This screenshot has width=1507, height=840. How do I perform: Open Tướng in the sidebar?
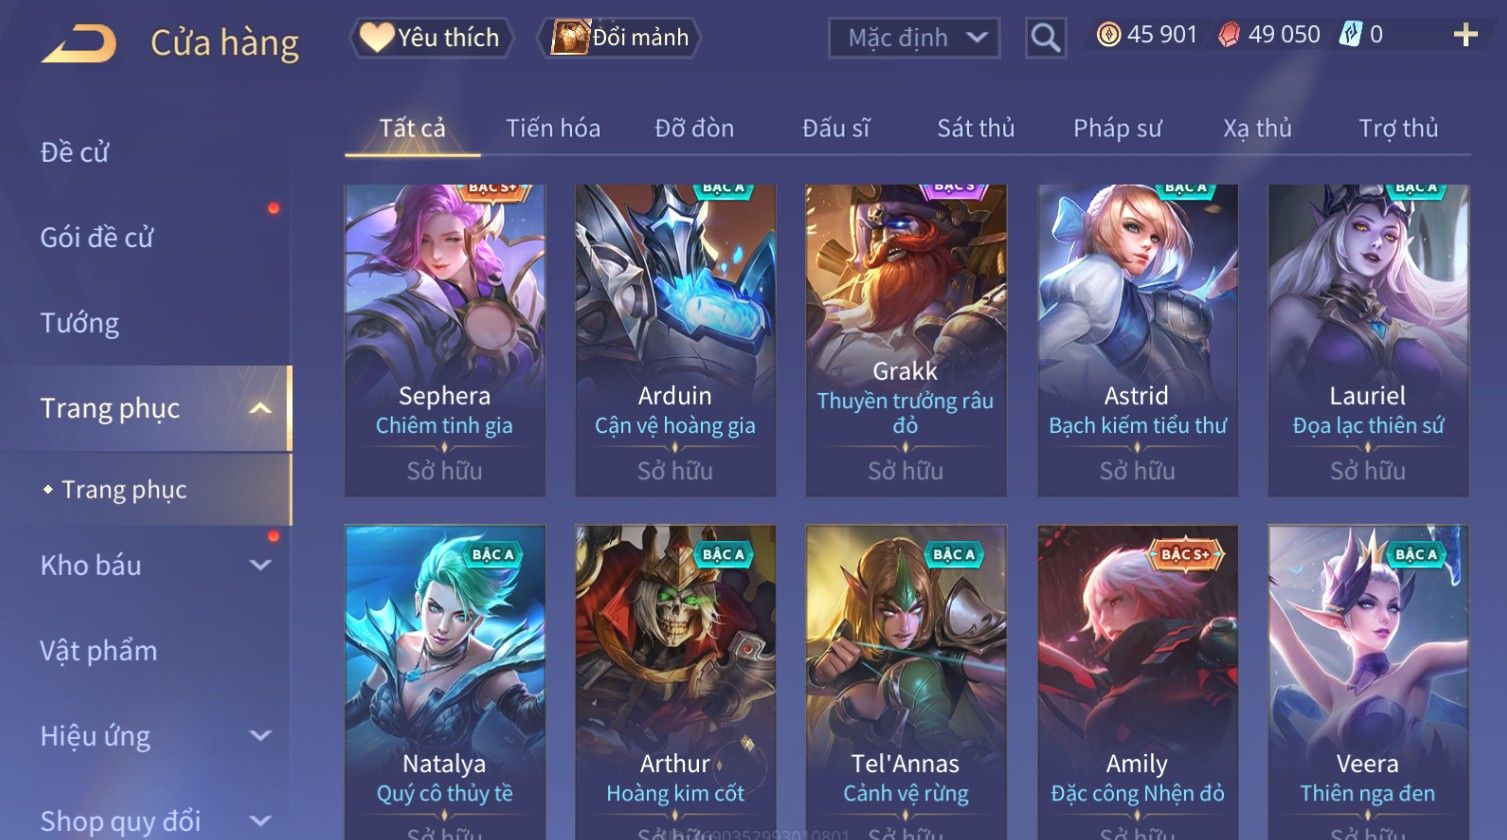click(x=80, y=323)
